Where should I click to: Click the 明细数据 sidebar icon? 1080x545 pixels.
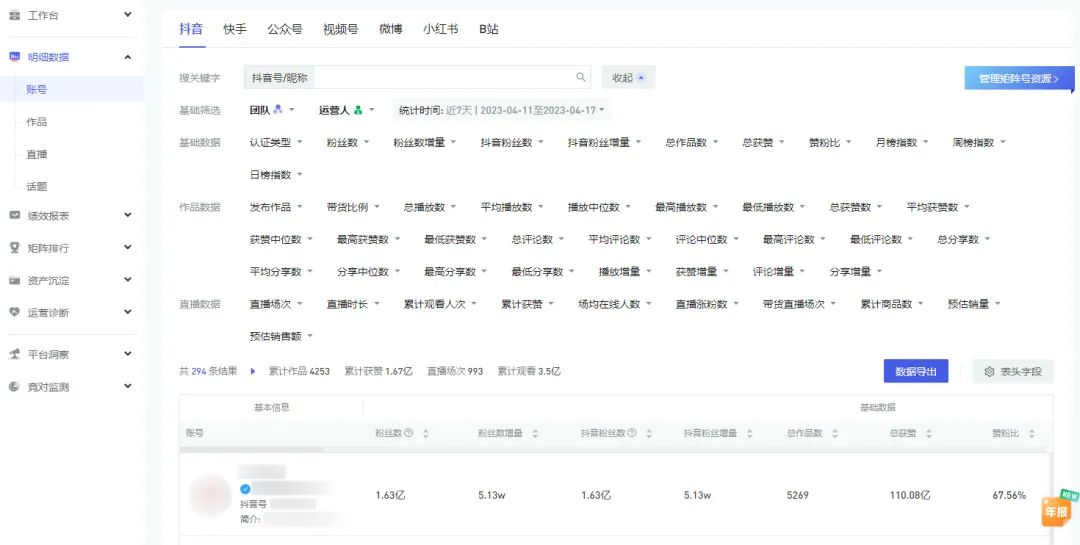(14, 57)
